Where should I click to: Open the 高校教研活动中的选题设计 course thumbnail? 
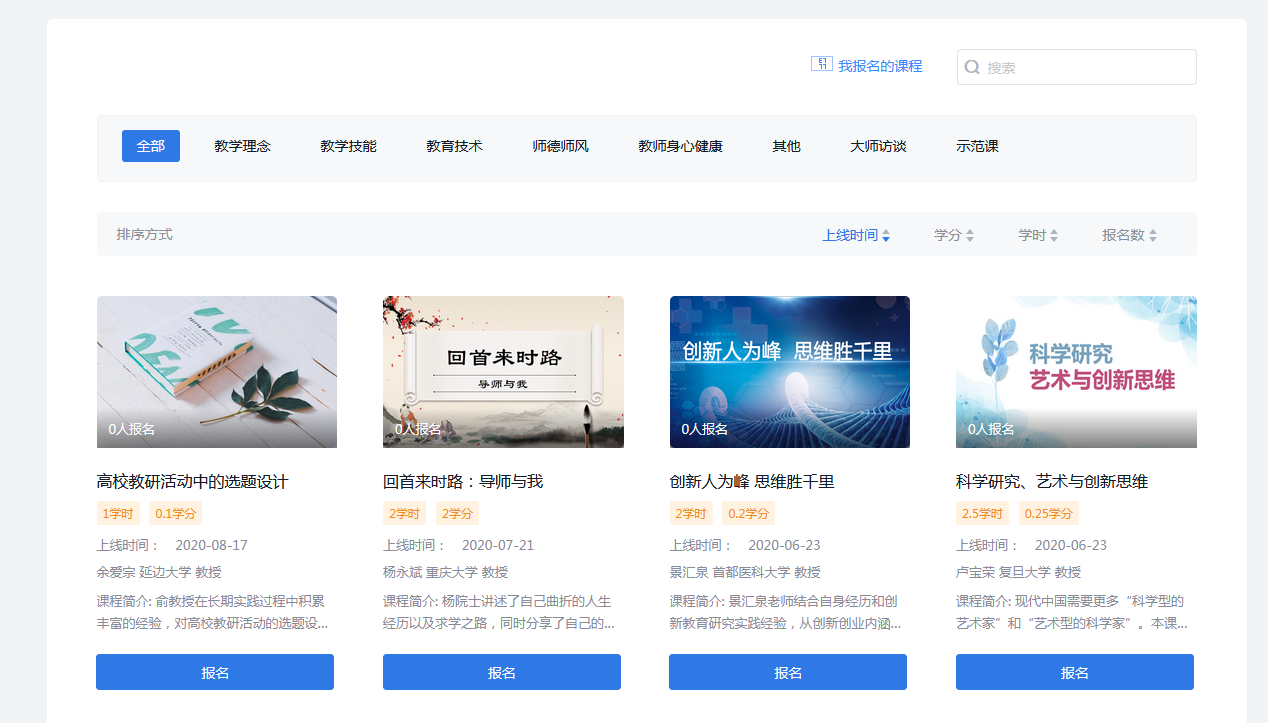[x=217, y=372]
